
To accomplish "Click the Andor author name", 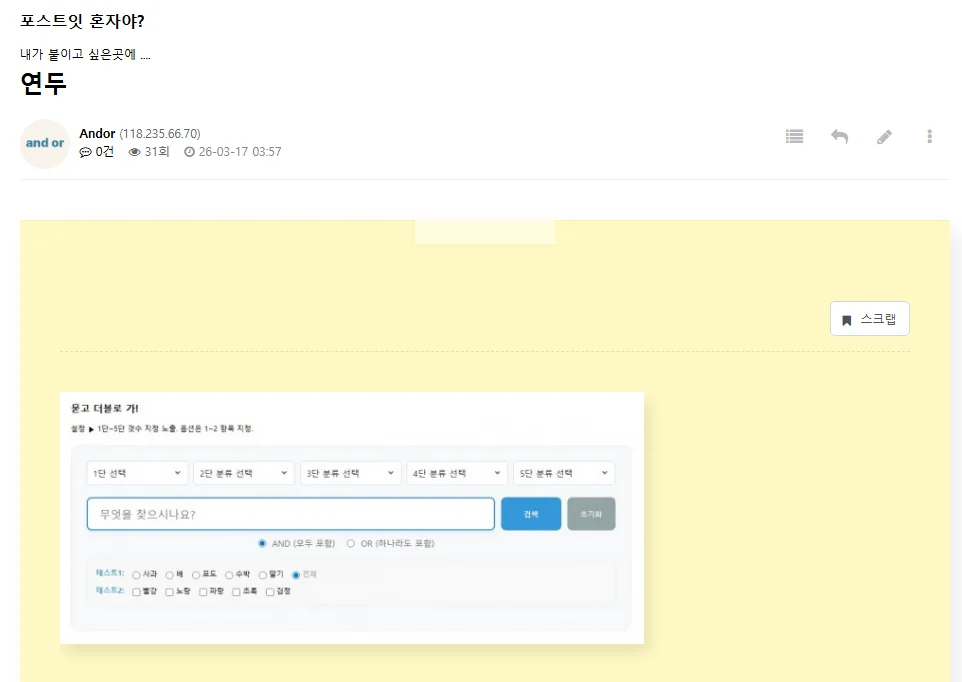I will (x=97, y=134).
